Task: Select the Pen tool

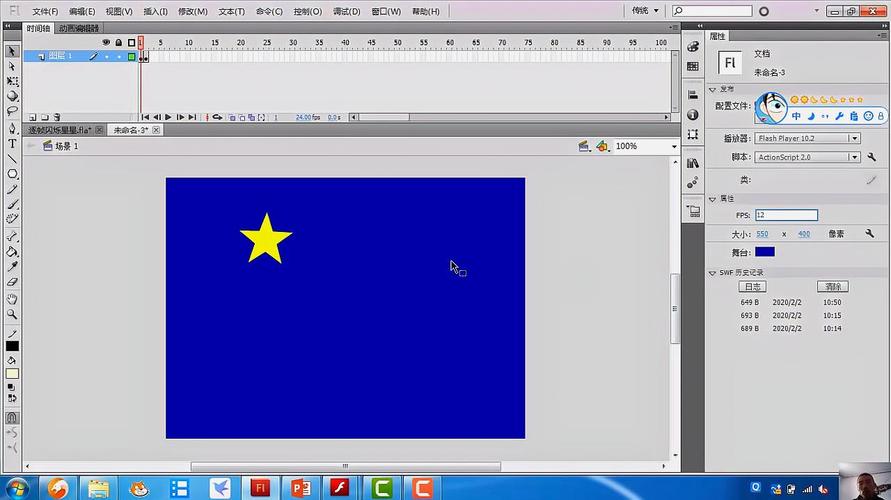Action: pos(11,129)
